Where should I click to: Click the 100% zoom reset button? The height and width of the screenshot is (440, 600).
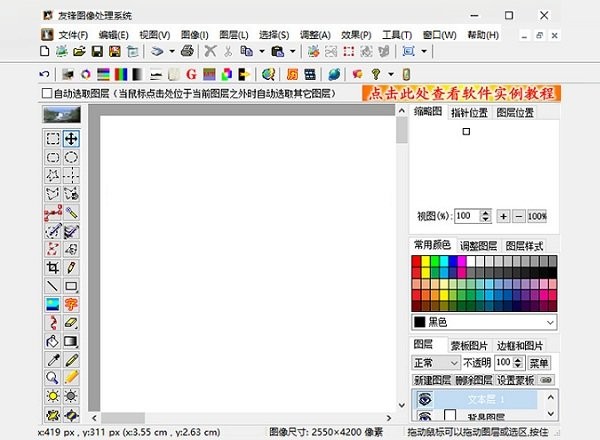537,216
